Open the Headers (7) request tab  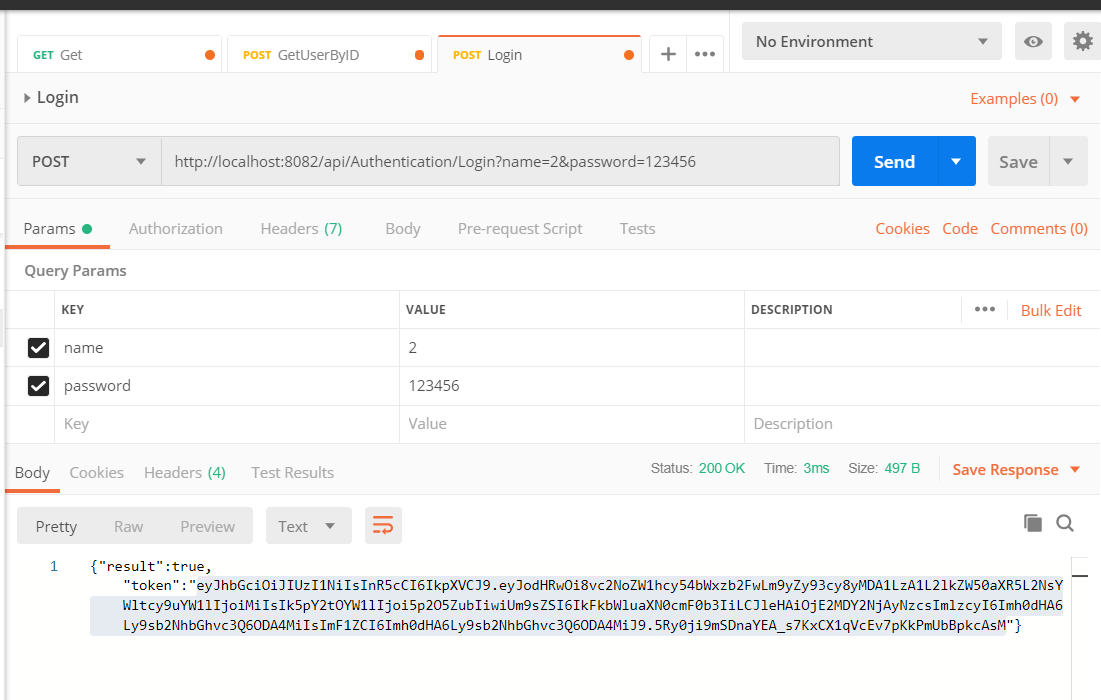tap(301, 229)
